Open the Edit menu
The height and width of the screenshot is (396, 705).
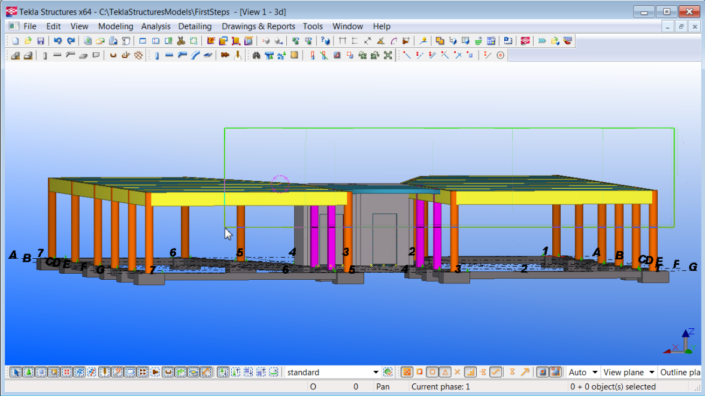[53, 26]
